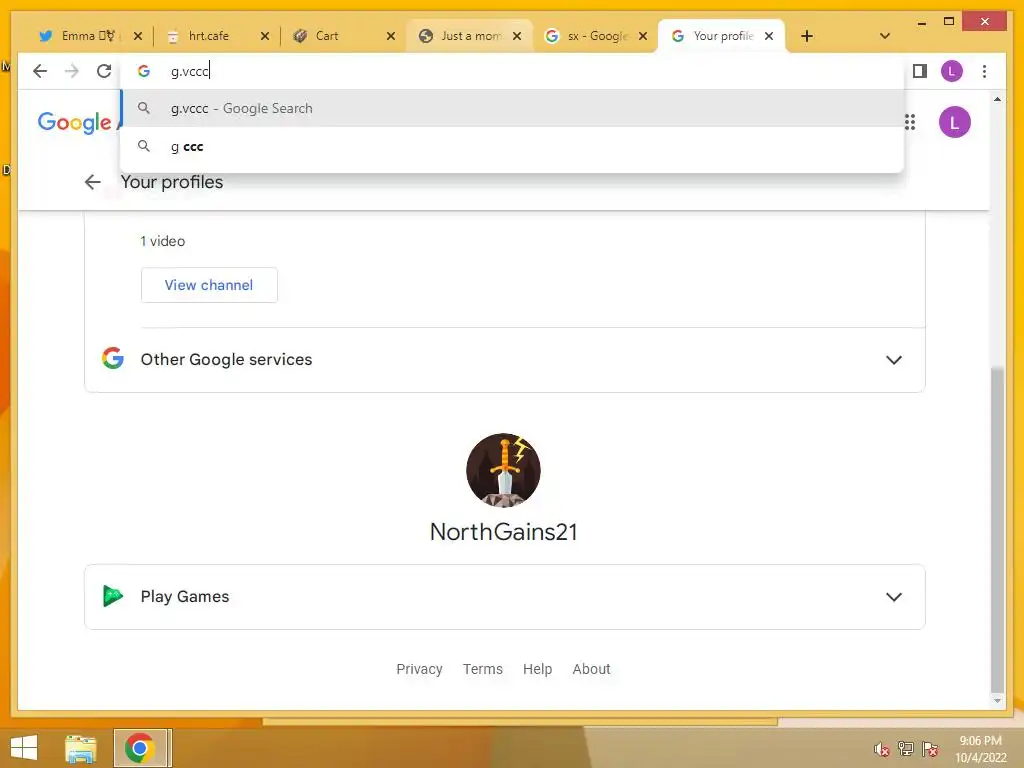Go back using browser back arrow

40,71
